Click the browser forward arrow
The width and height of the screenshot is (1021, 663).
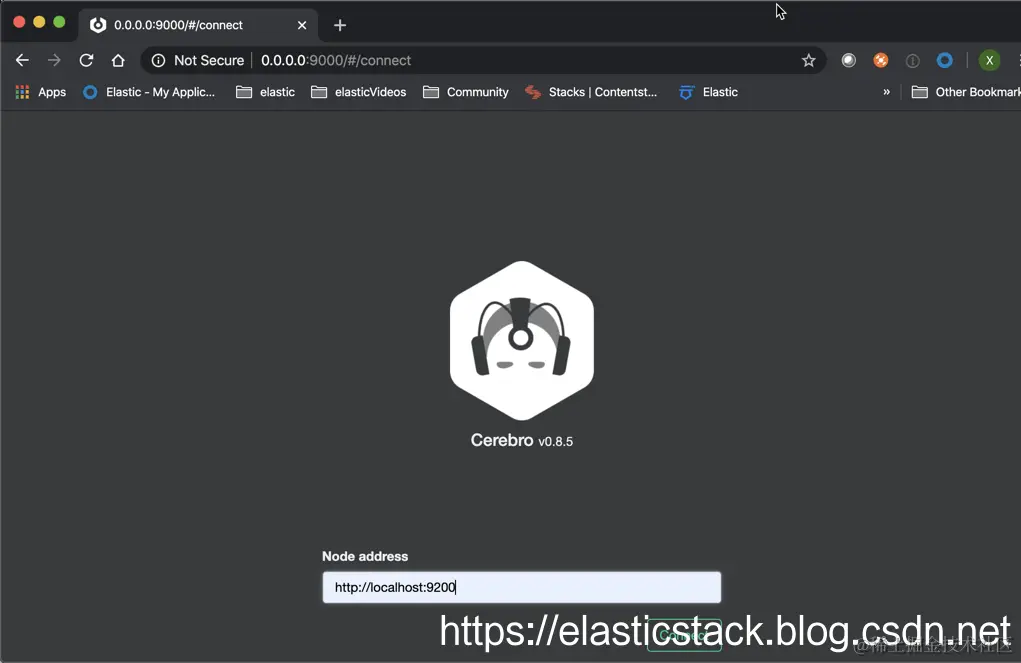[x=54, y=61]
